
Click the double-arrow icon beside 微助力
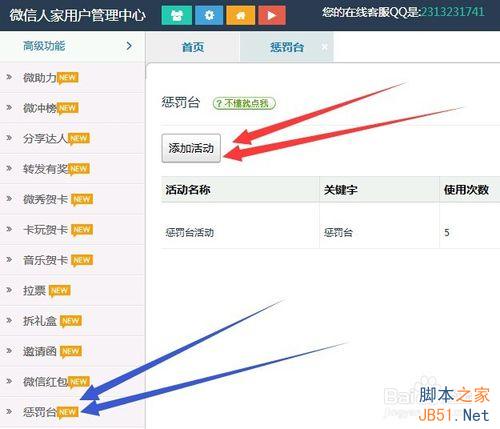[9, 77]
